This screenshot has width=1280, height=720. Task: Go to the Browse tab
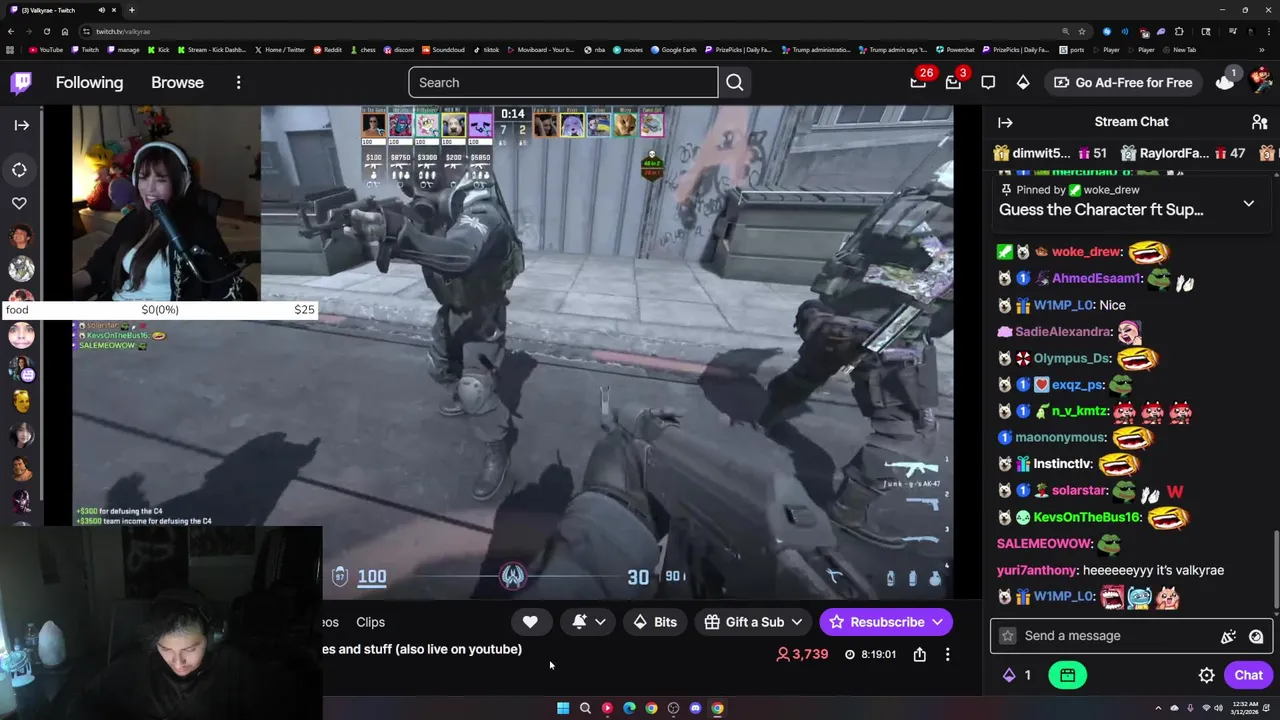tap(177, 82)
